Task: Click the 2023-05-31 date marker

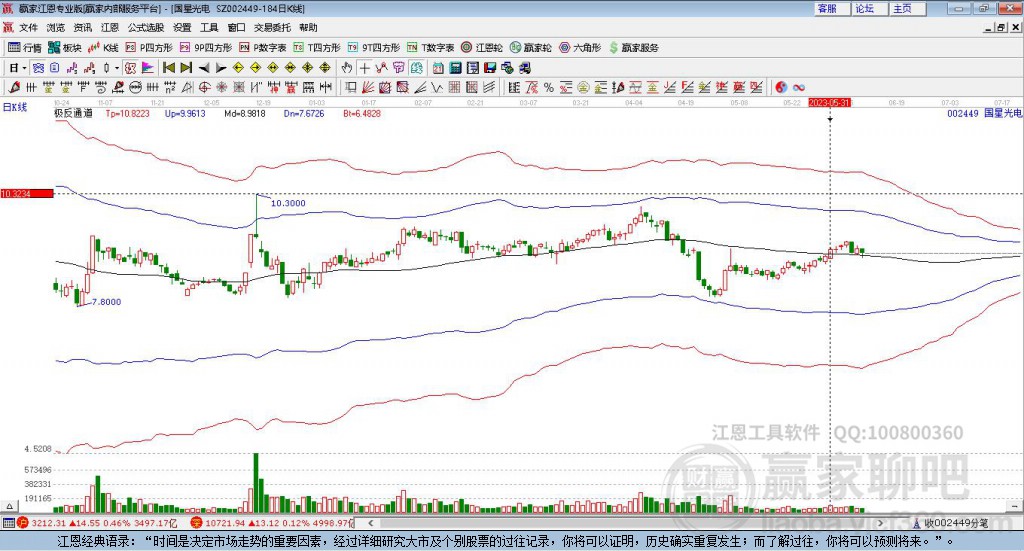Action: click(829, 102)
